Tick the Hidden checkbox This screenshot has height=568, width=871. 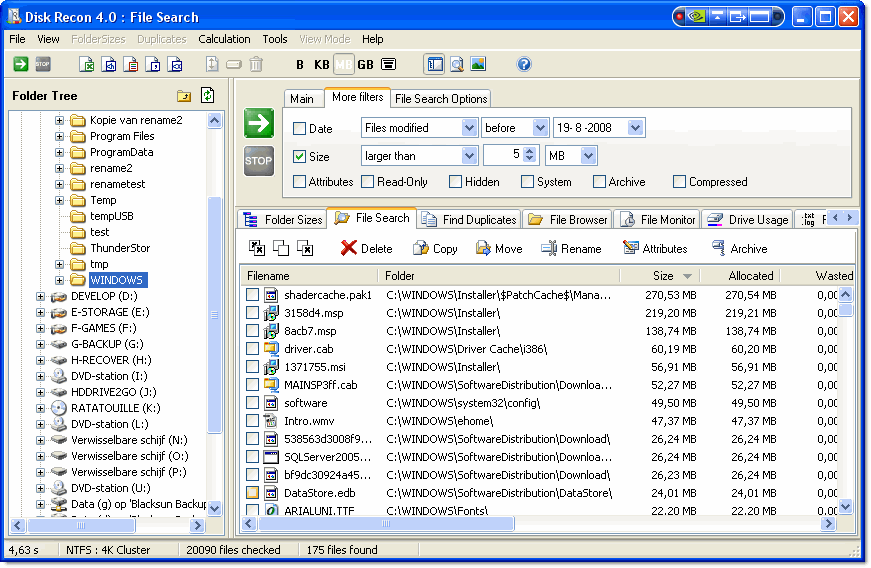[455, 182]
